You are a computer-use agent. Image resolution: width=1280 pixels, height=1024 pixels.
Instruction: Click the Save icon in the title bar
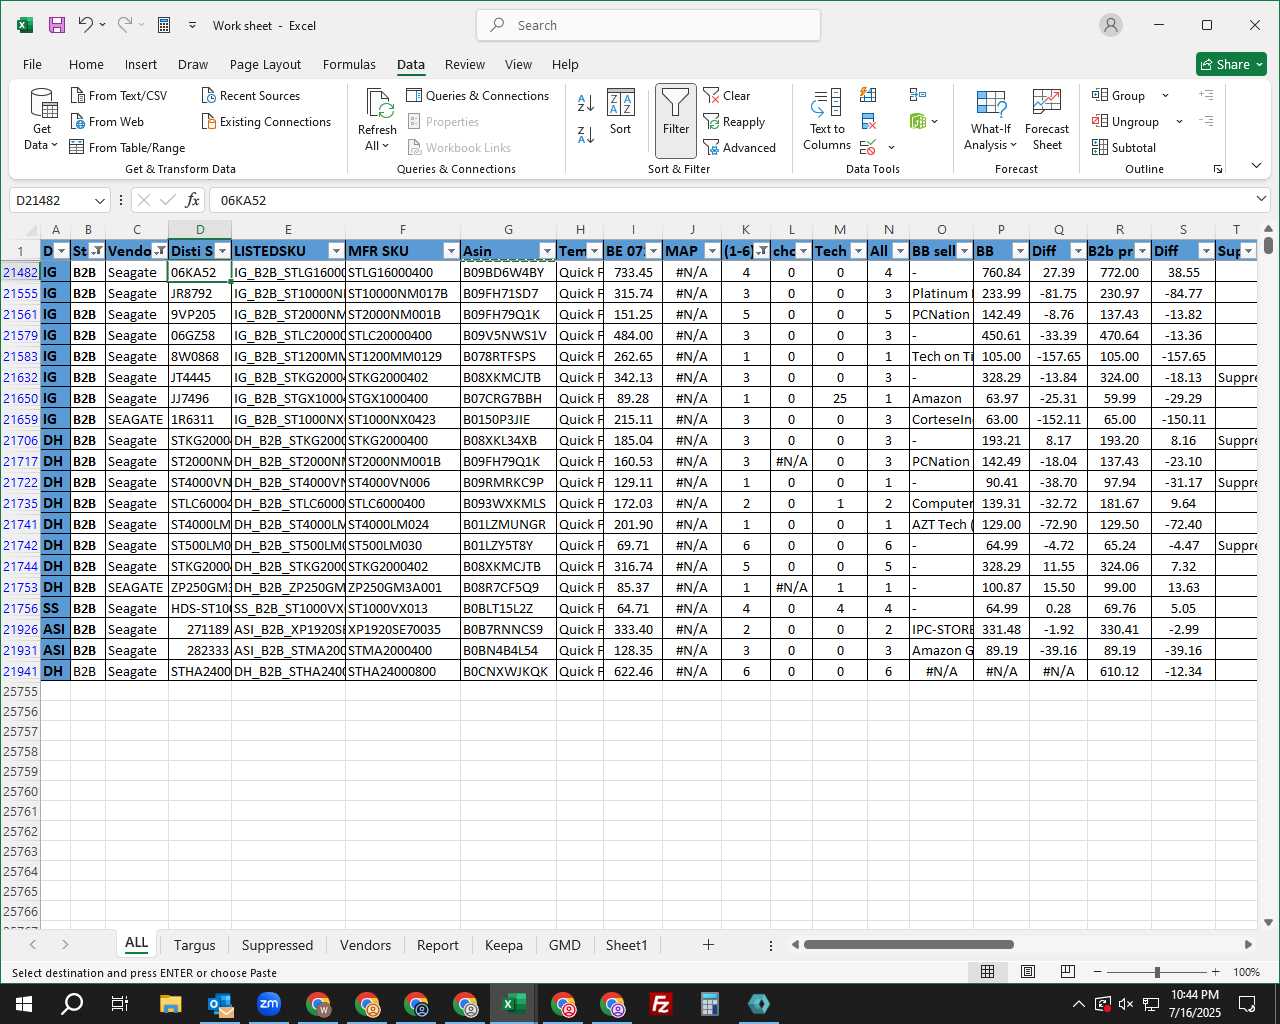(57, 25)
